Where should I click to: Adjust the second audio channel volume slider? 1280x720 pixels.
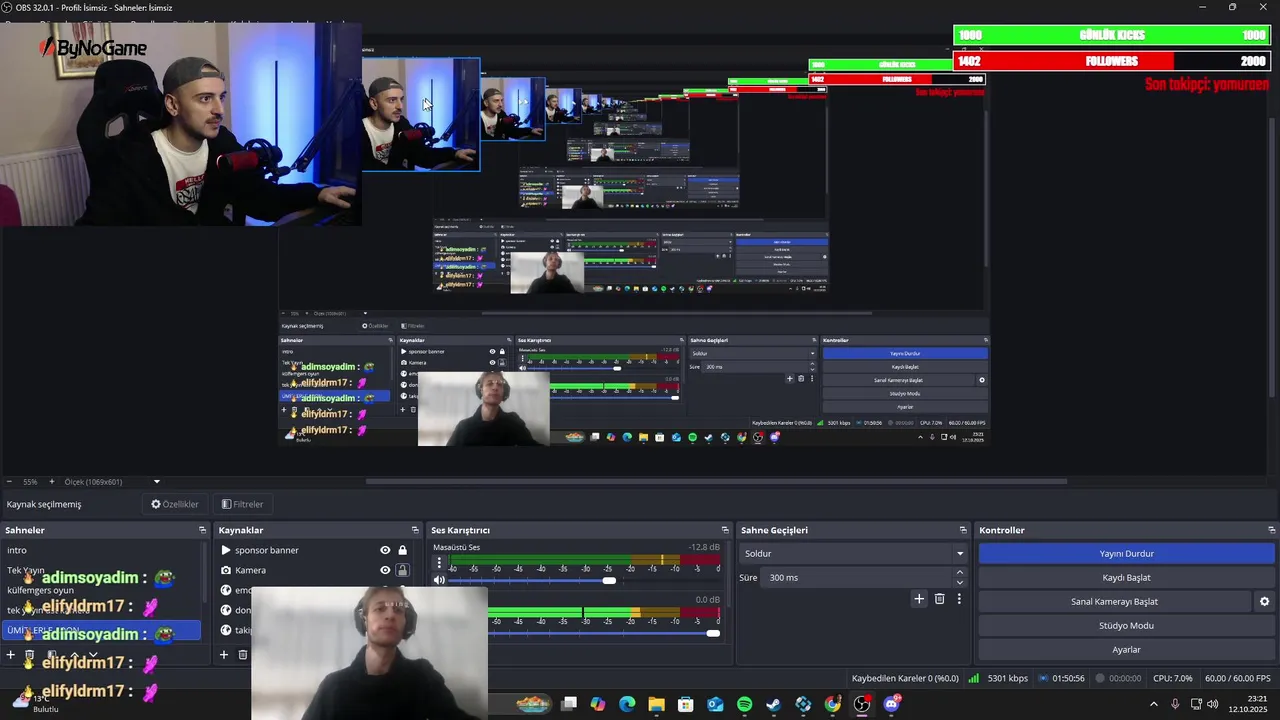[712, 632]
